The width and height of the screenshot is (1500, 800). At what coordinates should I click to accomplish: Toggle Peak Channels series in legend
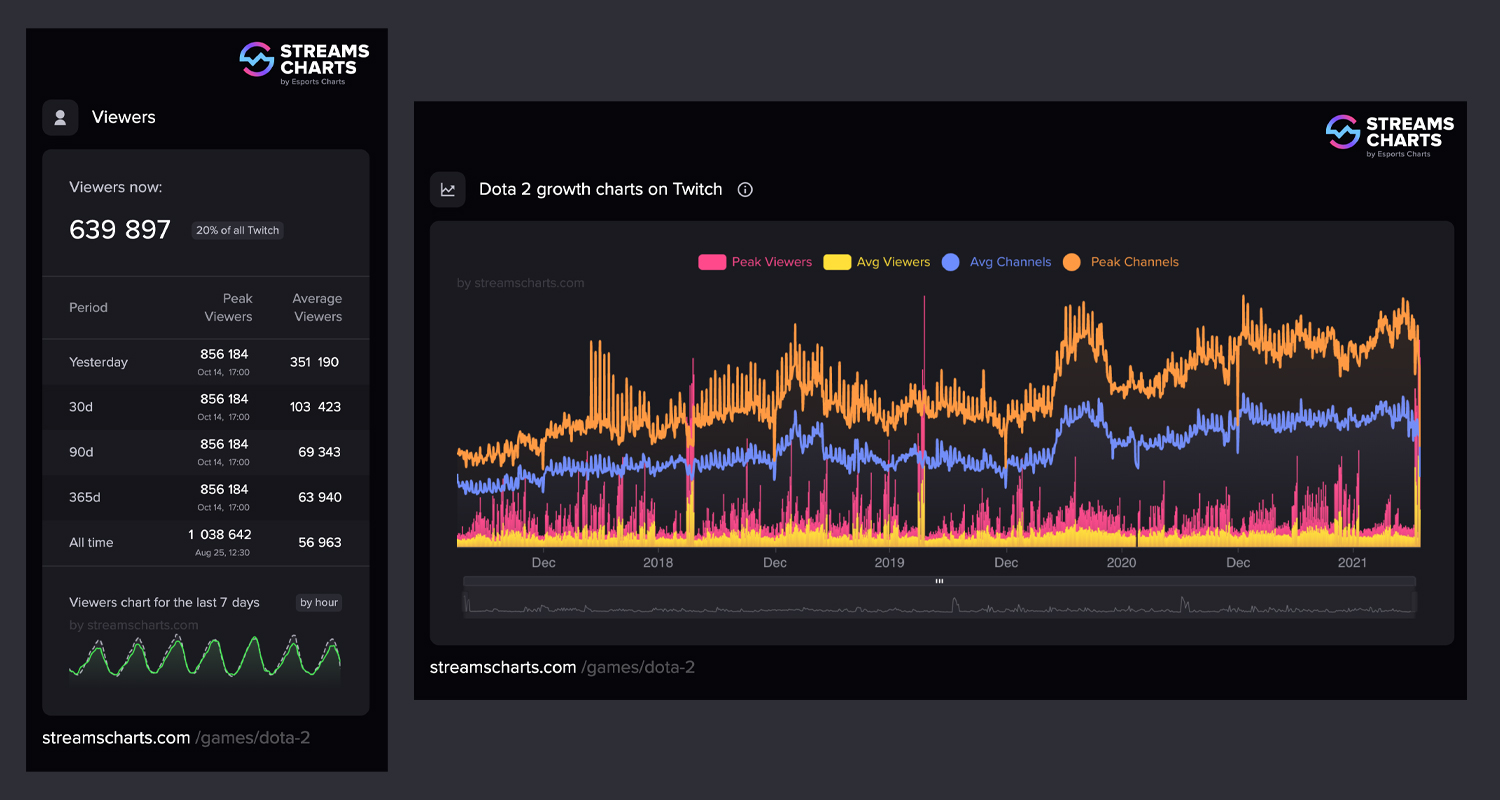[x=1121, y=262]
